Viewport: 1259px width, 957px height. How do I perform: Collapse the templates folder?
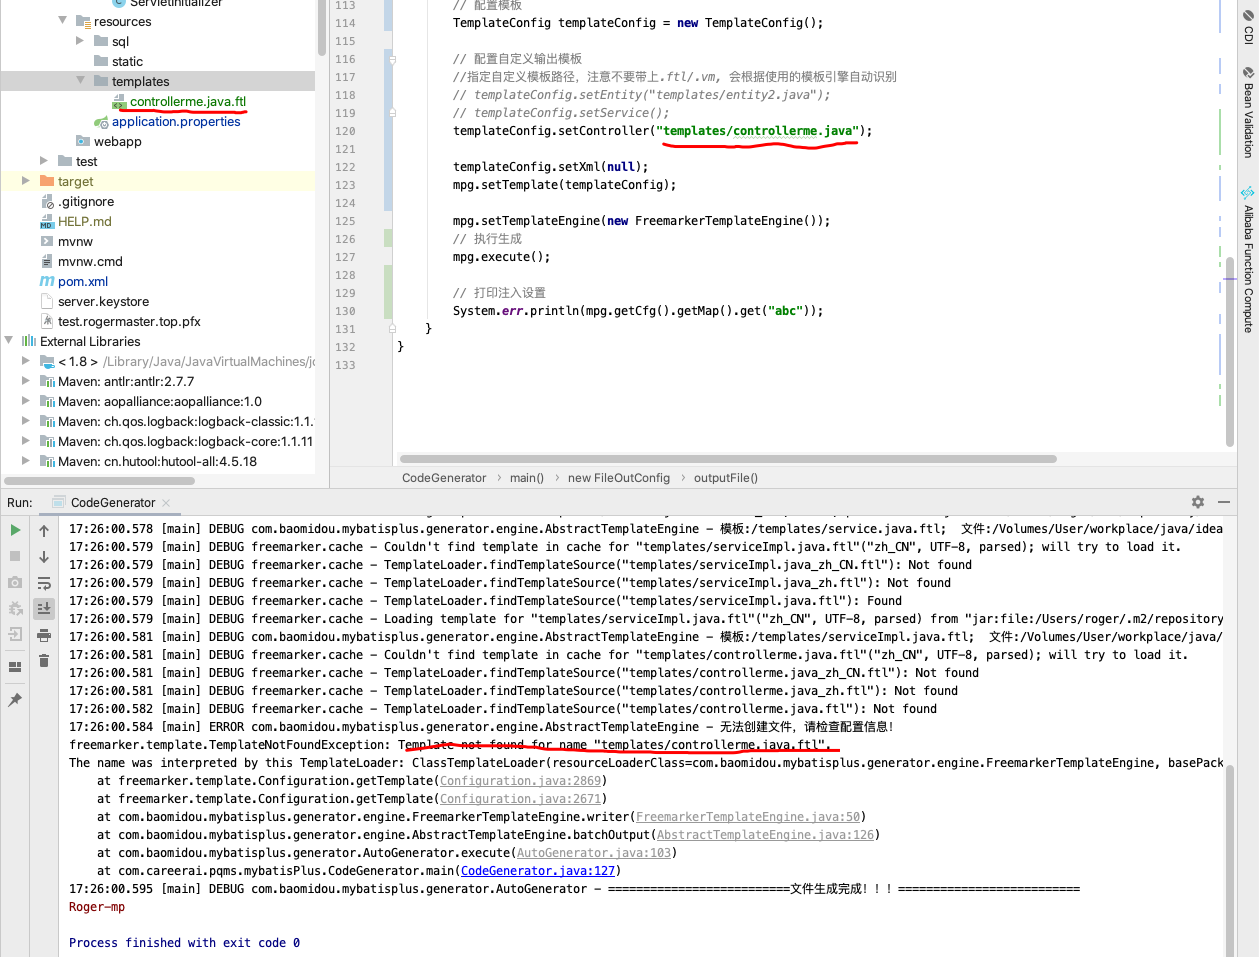click(81, 81)
